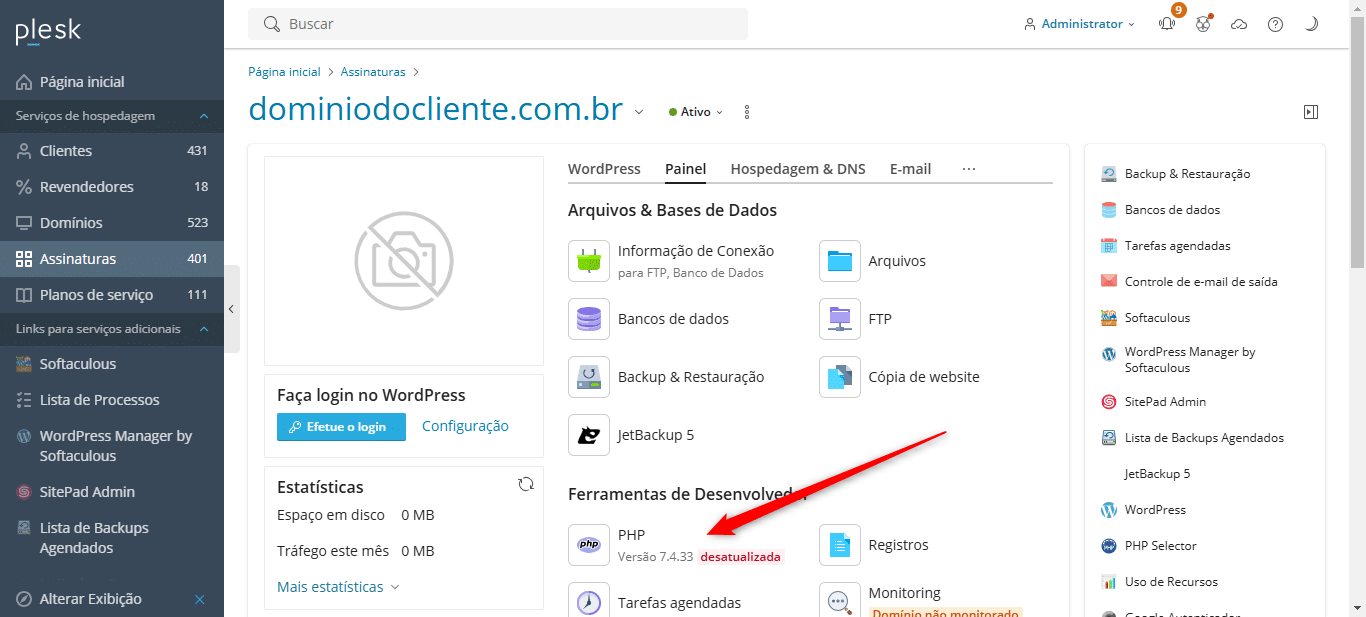Click the Efetue o login button
This screenshot has width=1366, height=617.
click(x=341, y=426)
